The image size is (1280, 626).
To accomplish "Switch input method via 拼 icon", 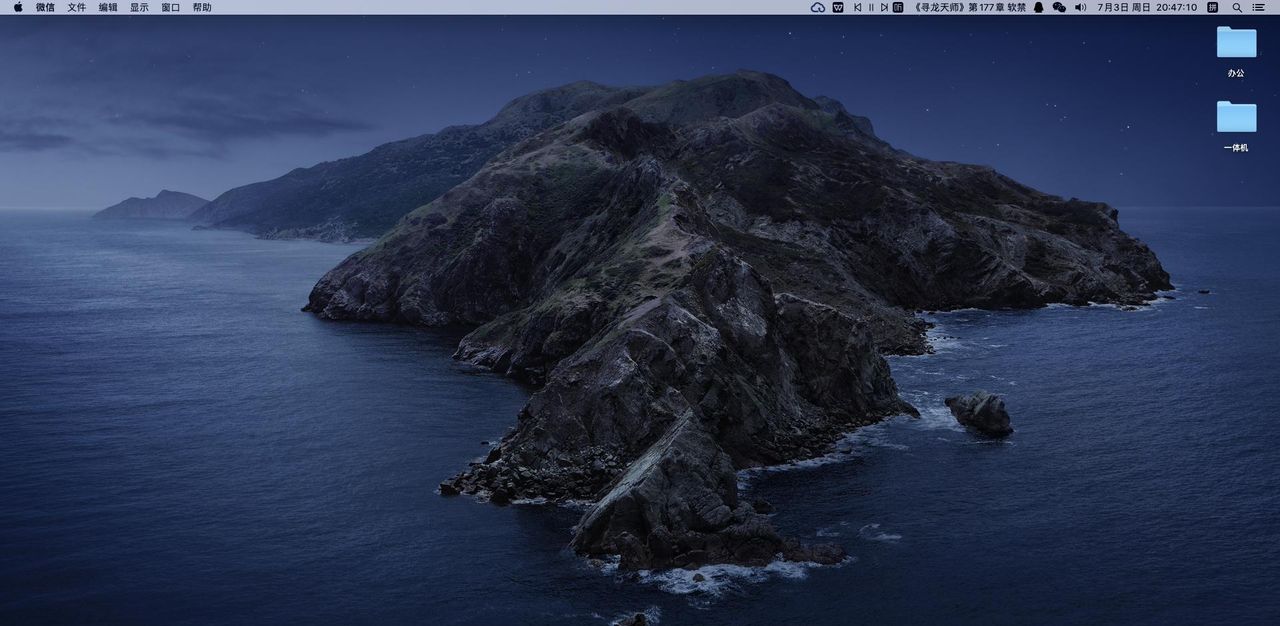I will tap(1212, 7).
